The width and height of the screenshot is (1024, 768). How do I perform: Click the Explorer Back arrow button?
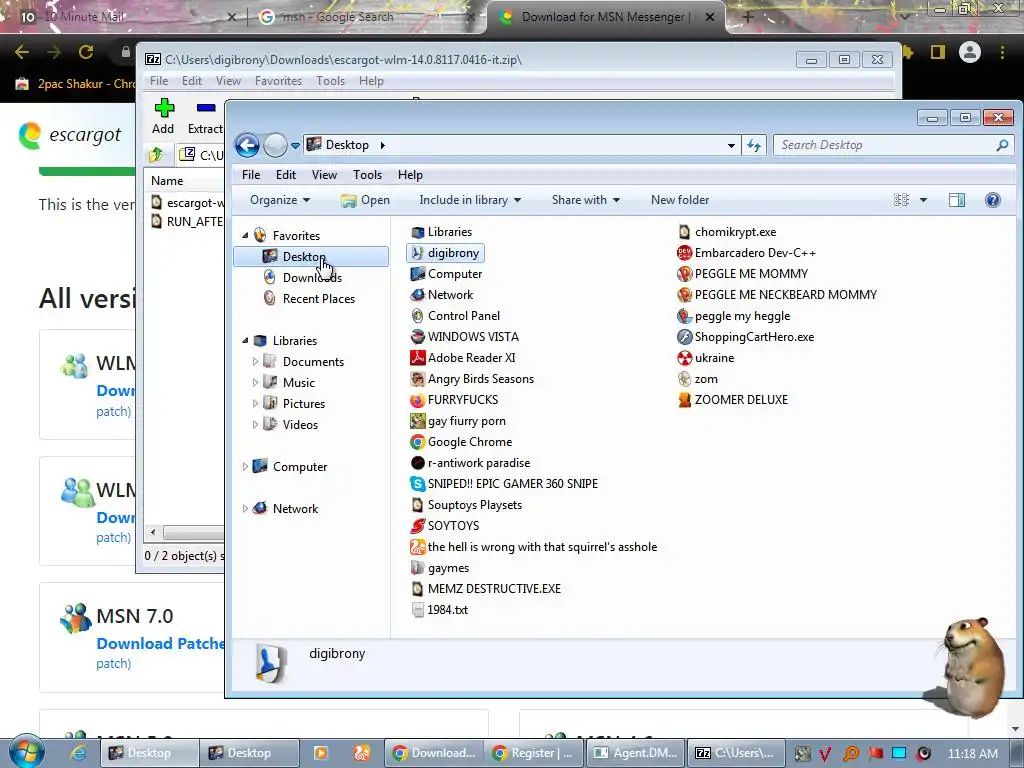248,145
